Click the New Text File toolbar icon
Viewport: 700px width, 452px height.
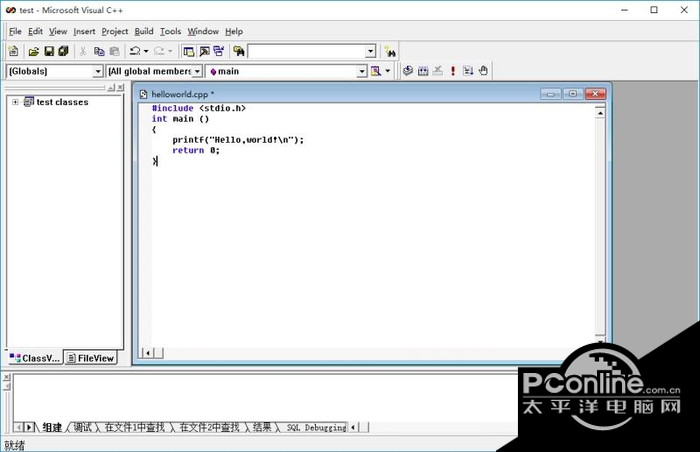(13, 51)
